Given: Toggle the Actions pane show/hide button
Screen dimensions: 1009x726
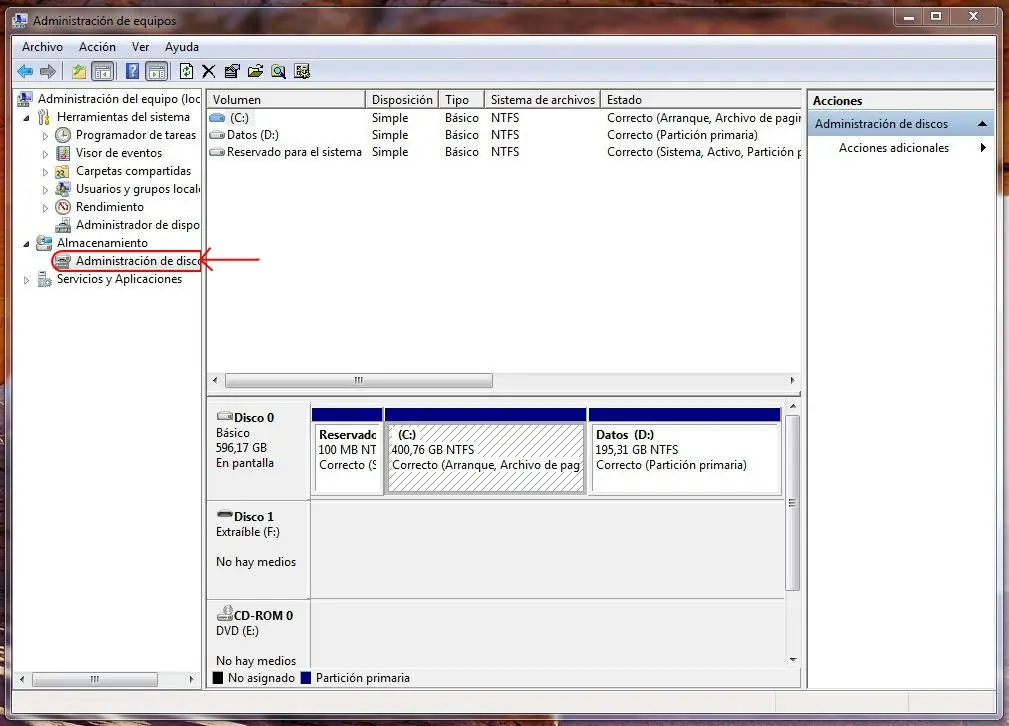Looking at the screenshot, I should pyautogui.click(x=156, y=71).
